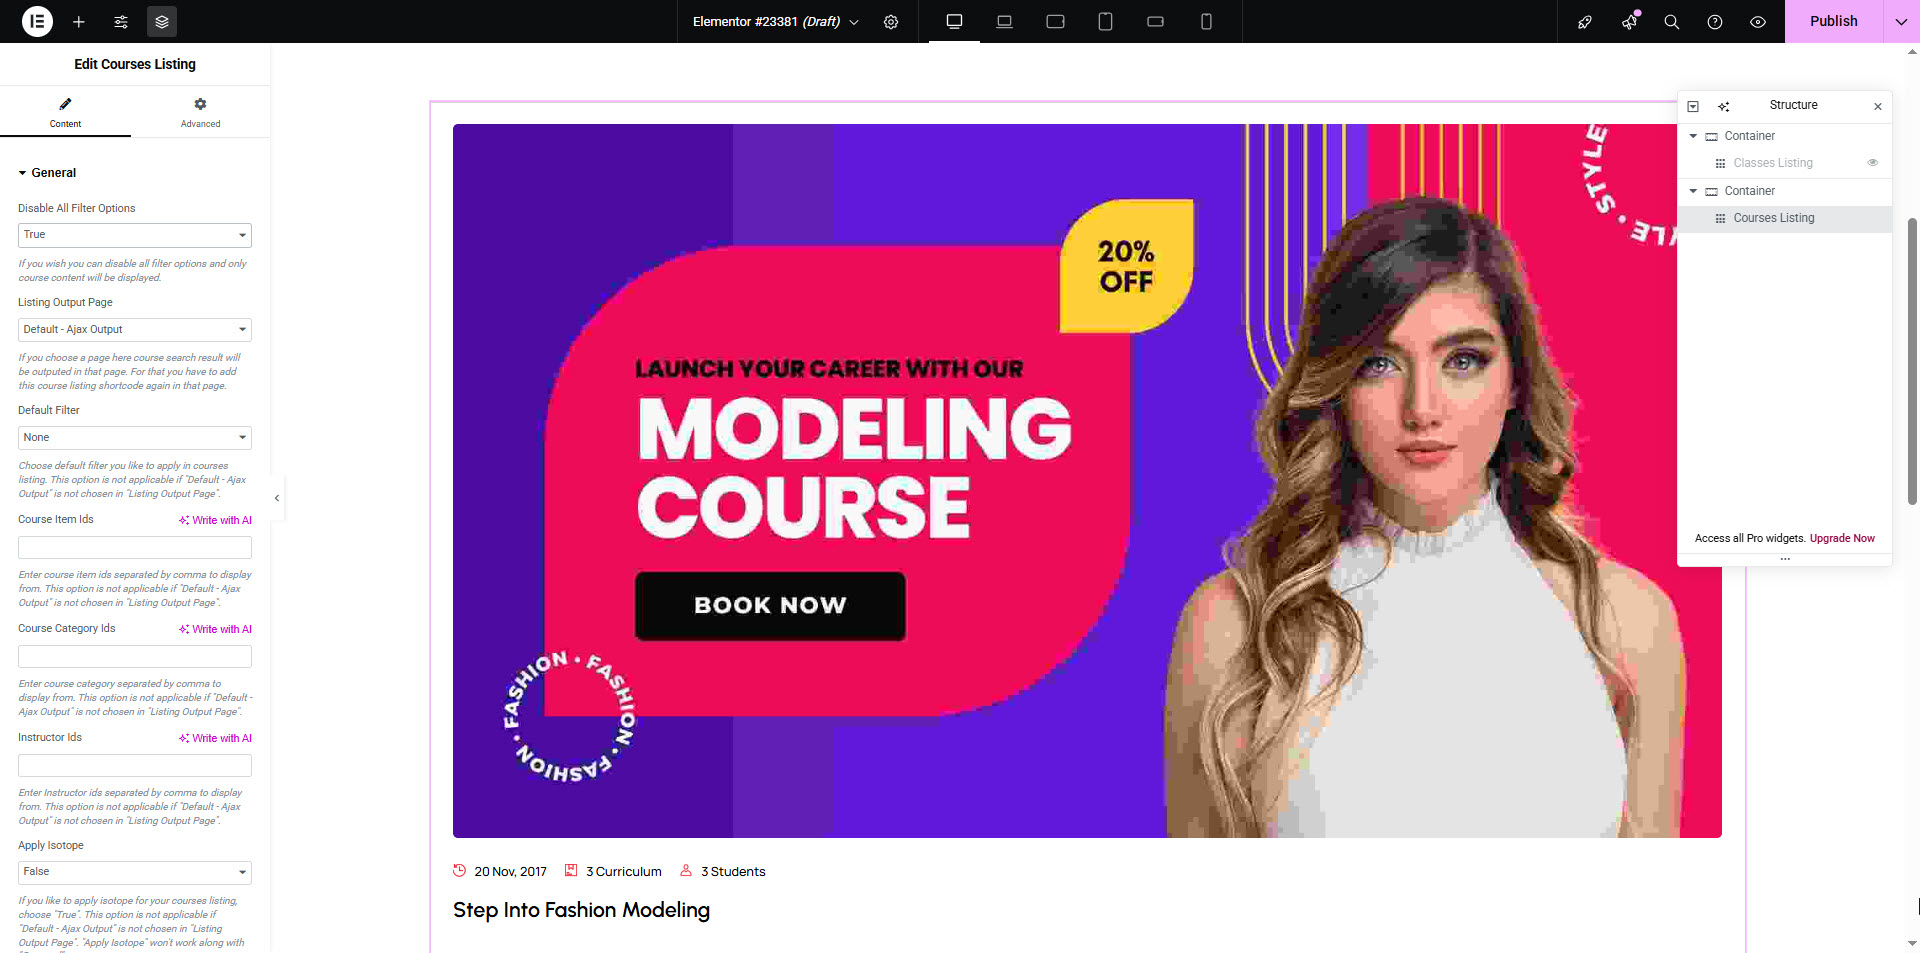Image resolution: width=1920 pixels, height=953 pixels.
Task: Click the Publish button
Action: pos(1833,21)
